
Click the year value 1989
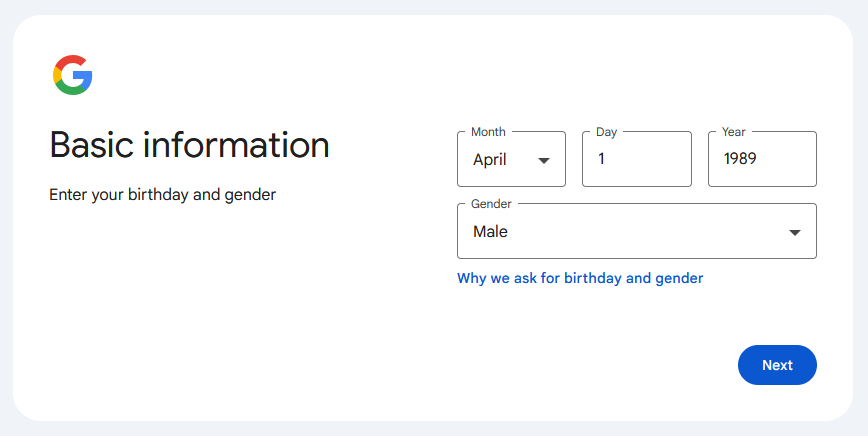click(x=739, y=159)
